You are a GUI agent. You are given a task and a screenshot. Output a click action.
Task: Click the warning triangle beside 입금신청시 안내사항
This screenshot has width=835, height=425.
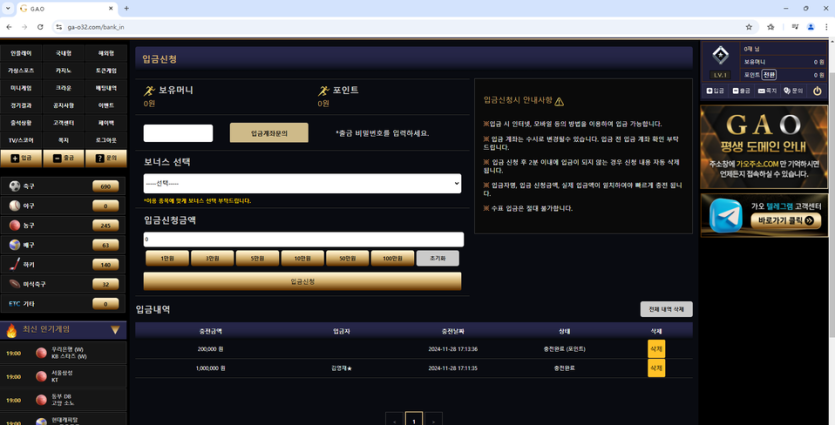[x=559, y=101]
